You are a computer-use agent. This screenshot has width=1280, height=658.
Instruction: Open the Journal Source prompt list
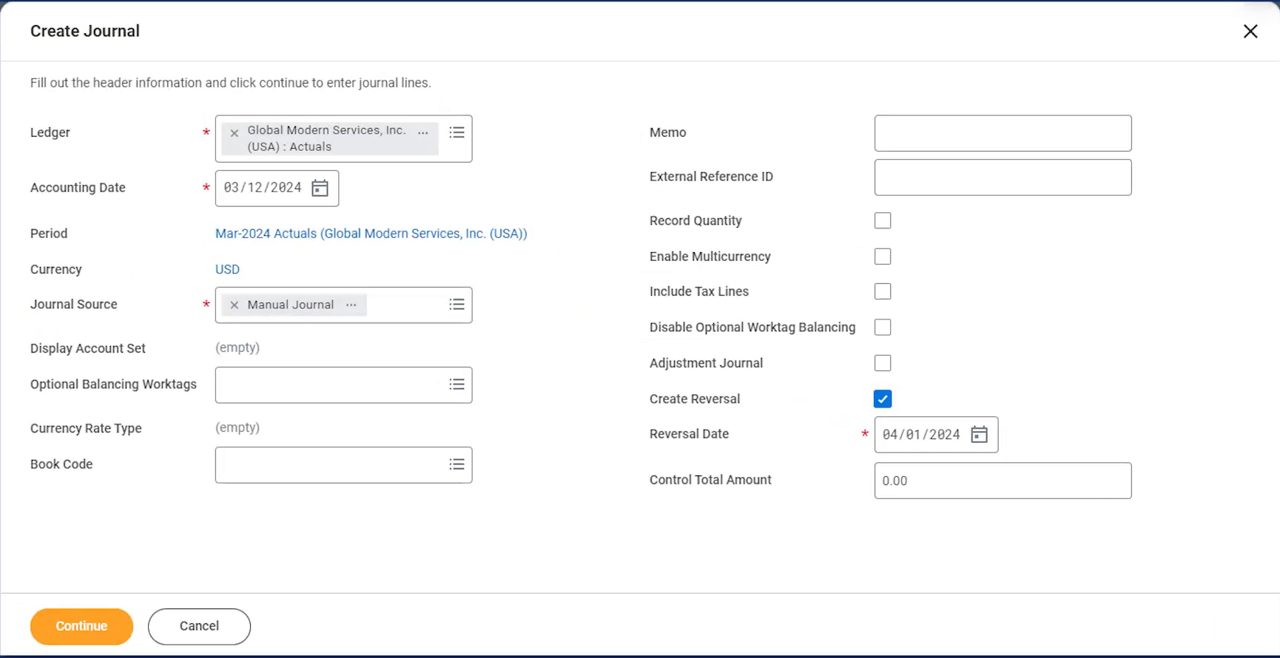click(456, 304)
